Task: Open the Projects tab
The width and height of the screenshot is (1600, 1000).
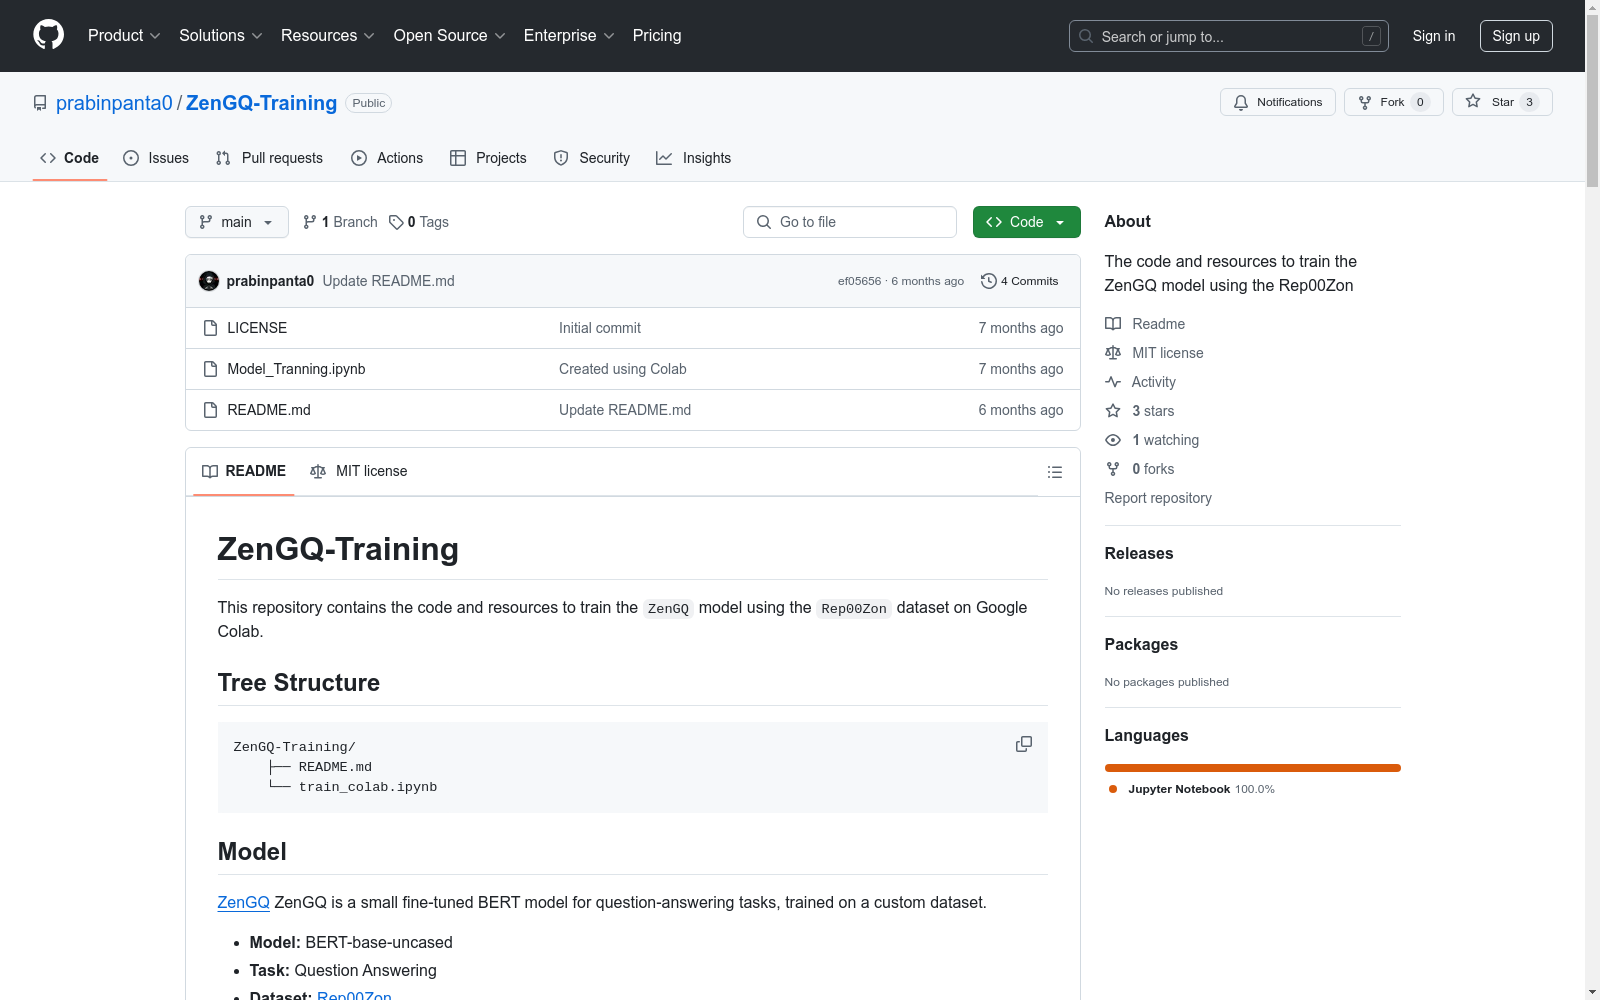Action: click(x=488, y=158)
